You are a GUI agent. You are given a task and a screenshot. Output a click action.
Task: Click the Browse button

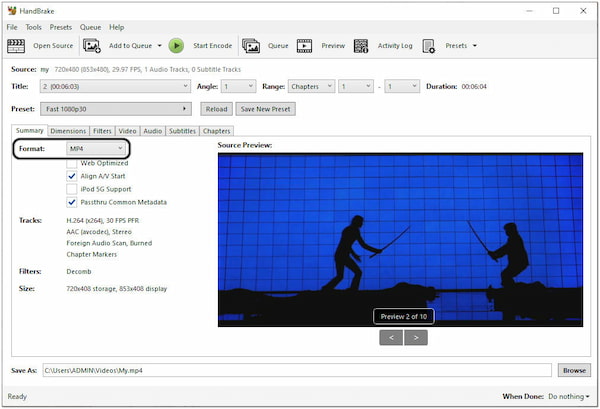click(574, 370)
